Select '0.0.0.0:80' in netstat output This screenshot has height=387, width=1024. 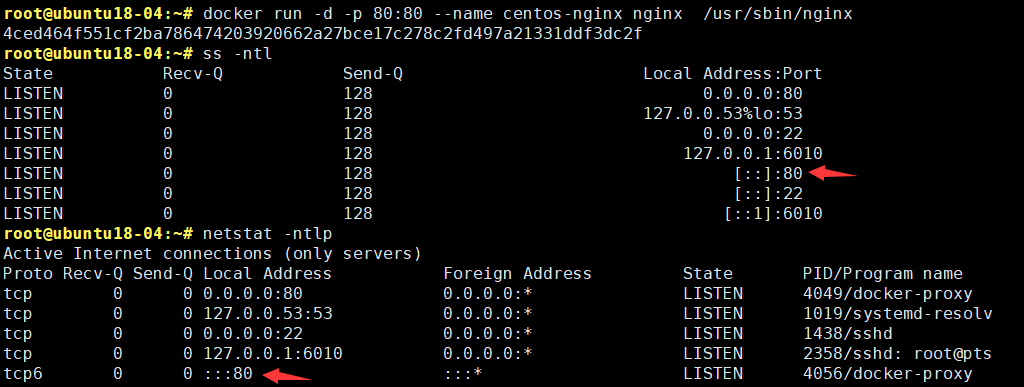click(253, 293)
